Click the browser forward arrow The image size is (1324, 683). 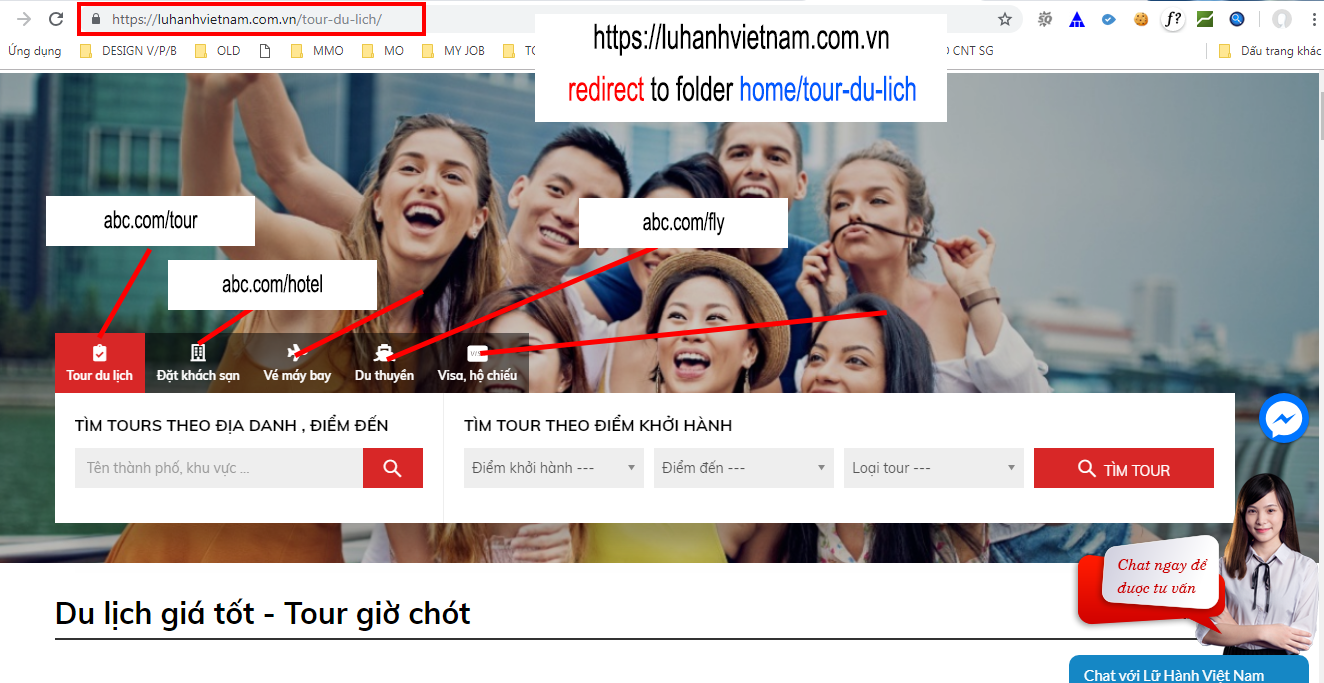click(25, 18)
